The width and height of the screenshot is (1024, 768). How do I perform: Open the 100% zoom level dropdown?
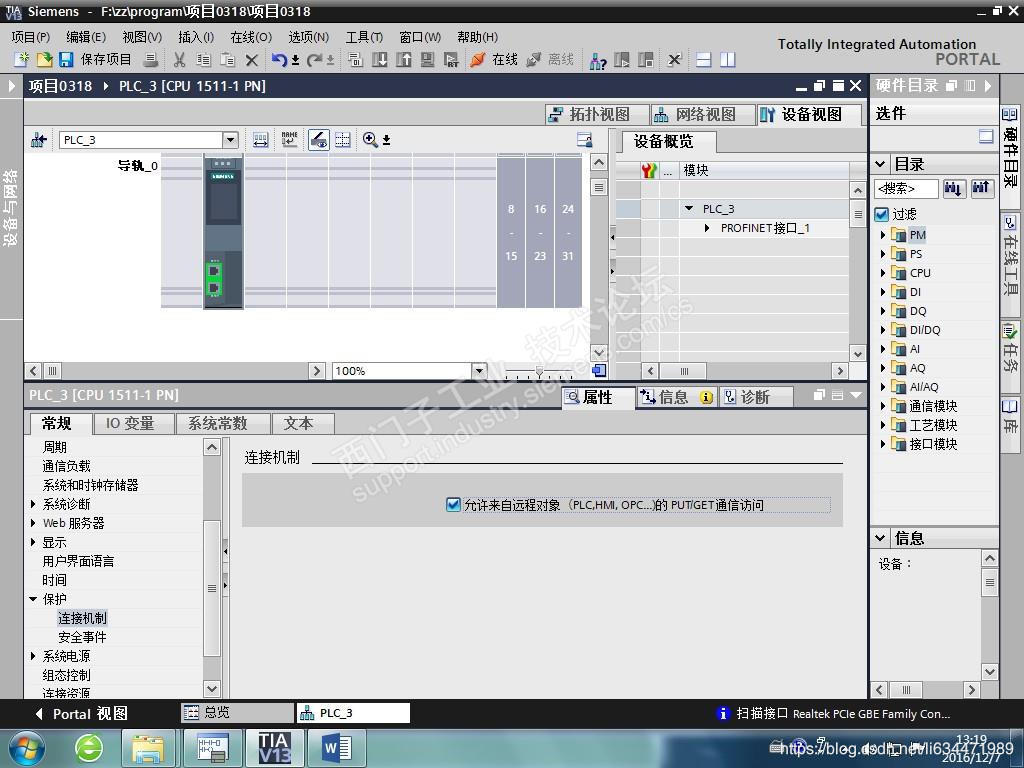point(479,371)
